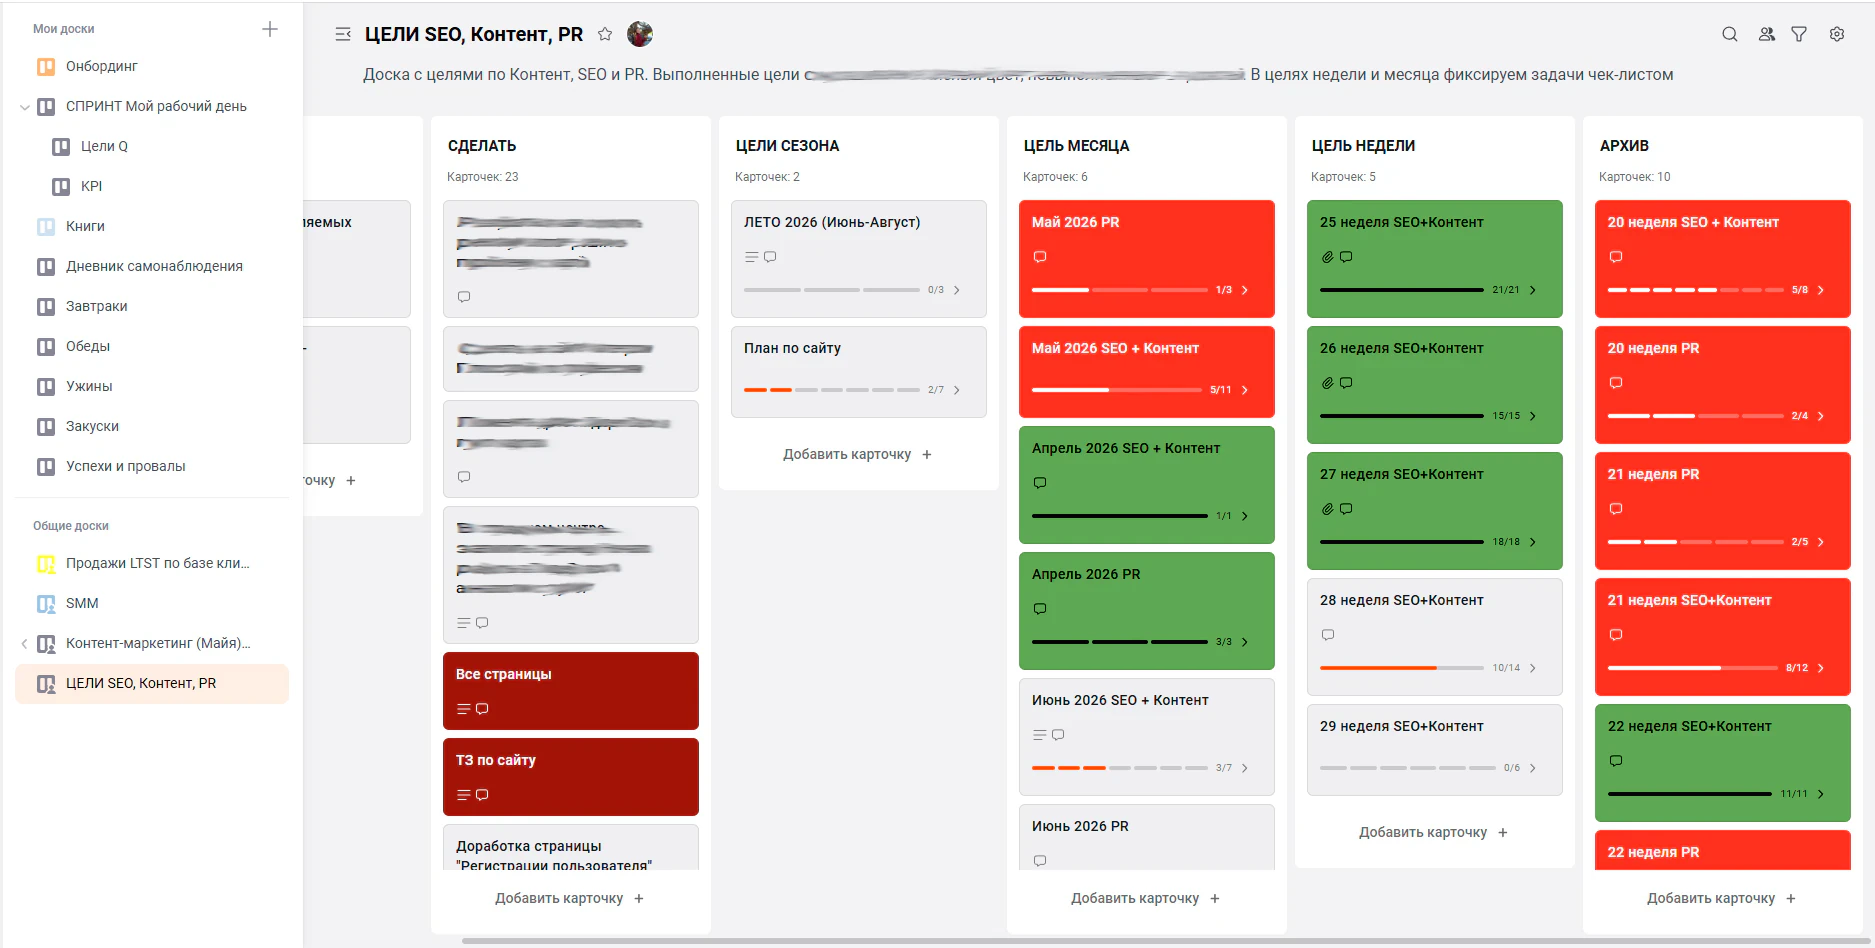Open the filter funnel icon
1875x948 pixels.
[x=1799, y=34]
